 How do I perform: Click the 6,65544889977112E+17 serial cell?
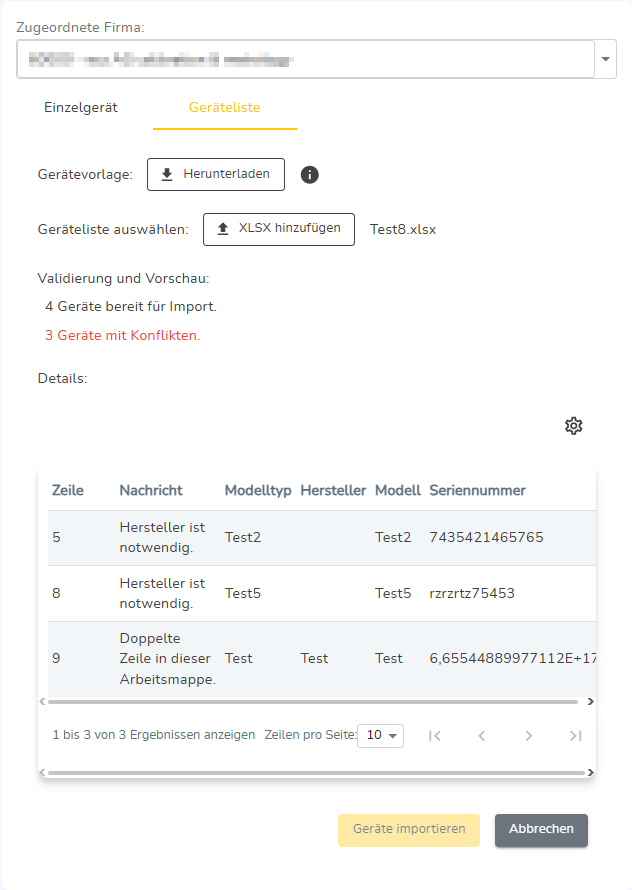[513, 658]
